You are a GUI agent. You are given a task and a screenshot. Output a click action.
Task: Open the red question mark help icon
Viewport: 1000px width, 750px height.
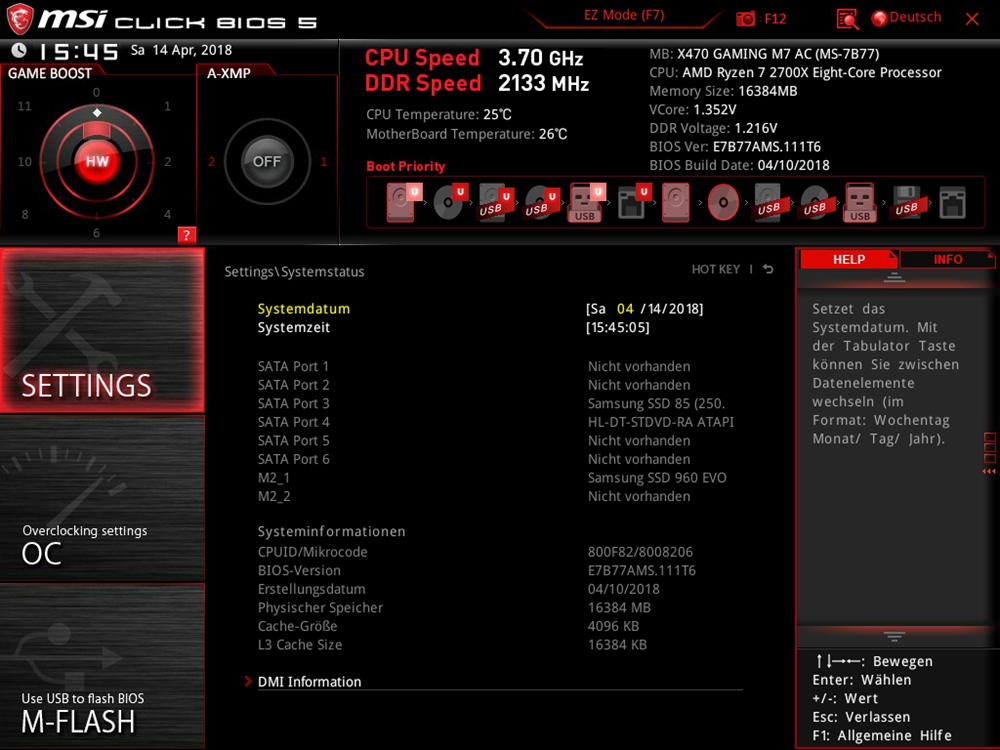[186, 235]
